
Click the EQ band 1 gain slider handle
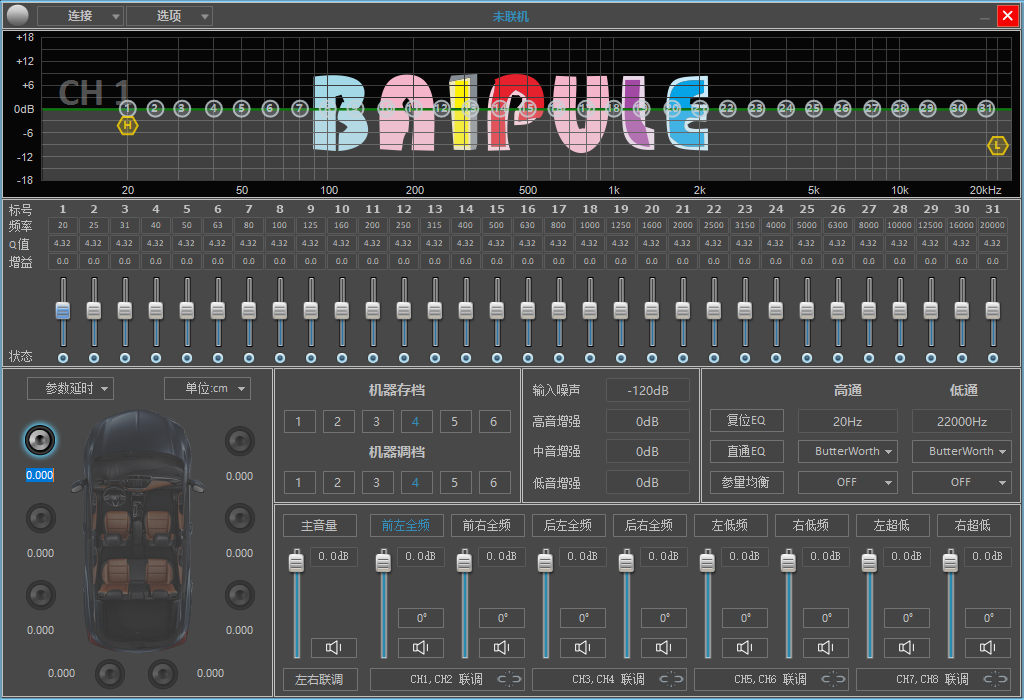coord(63,311)
